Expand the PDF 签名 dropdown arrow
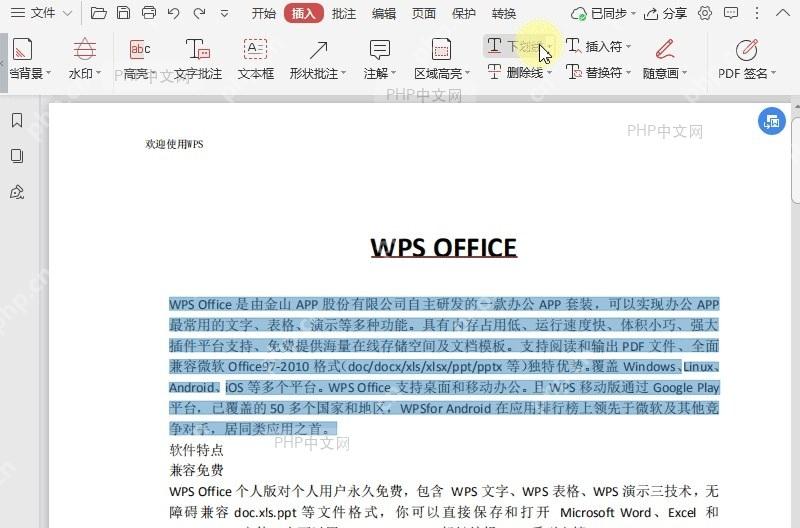800x528 pixels. (773, 73)
